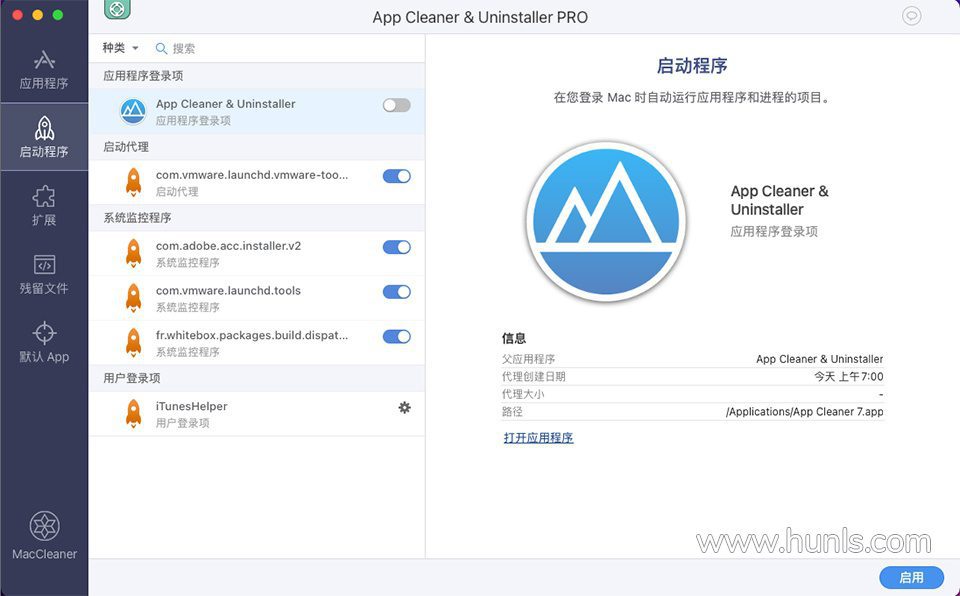Disable com.vmware.launchd.vmware-too... launch agent
Image resolution: width=960 pixels, height=596 pixels.
tap(397, 176)
